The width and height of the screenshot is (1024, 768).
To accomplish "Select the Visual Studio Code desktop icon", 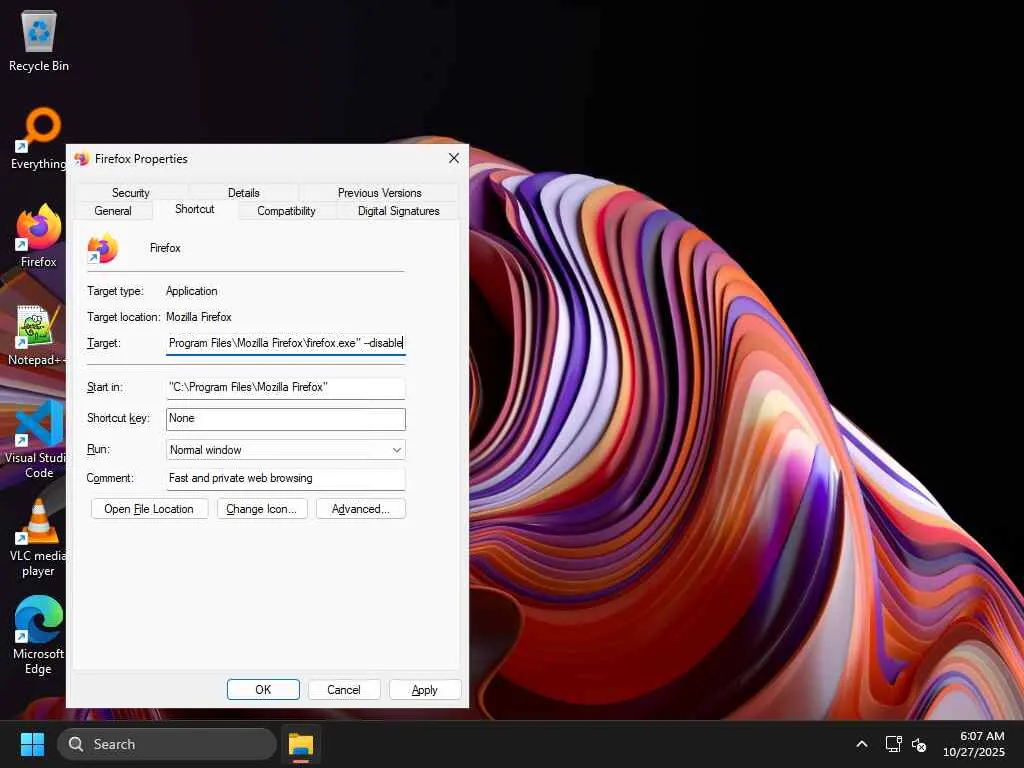I will tap(37, 440).
